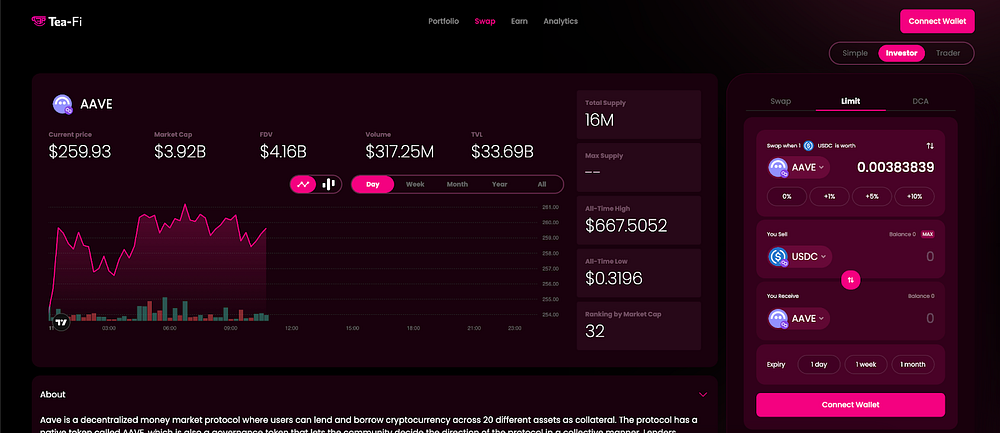Switch to the Limit tab
Viewport: 1000px width, 433px height.
pos(851,101)
